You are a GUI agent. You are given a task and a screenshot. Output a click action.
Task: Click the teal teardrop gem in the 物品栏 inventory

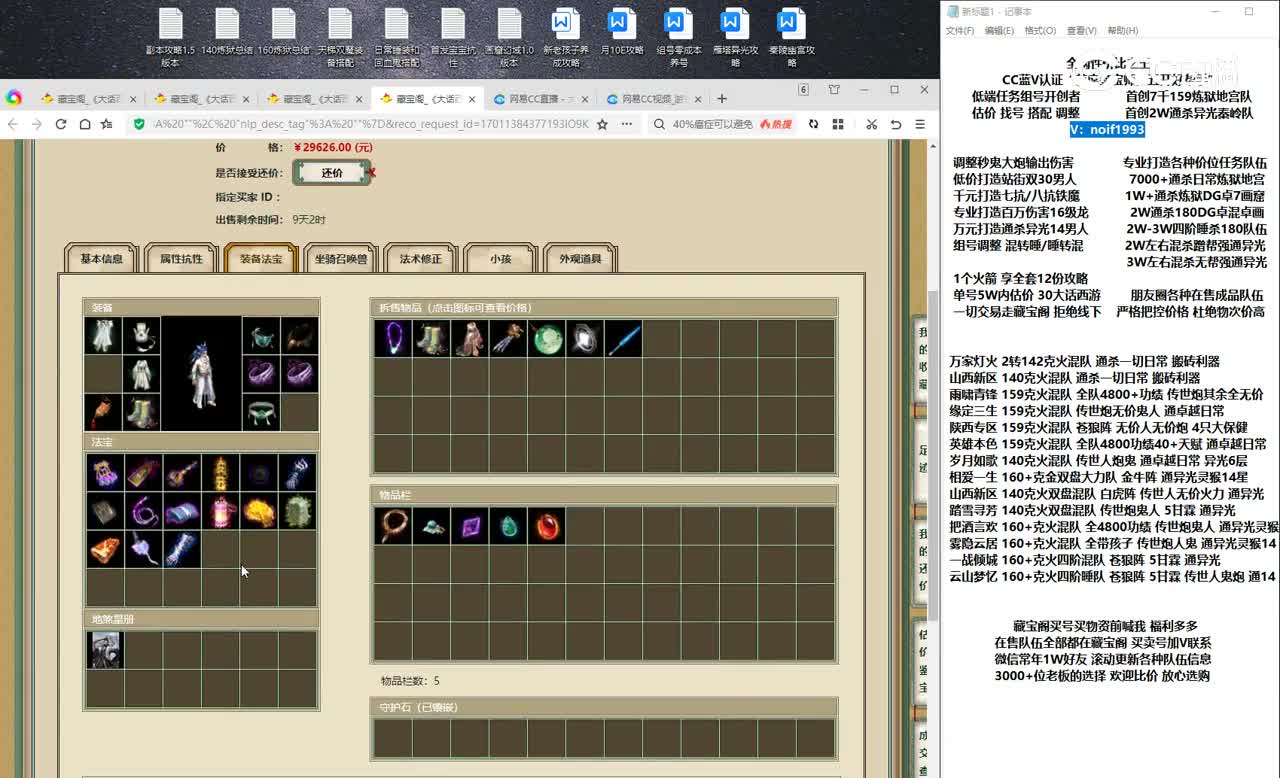[x=508, y=526]
